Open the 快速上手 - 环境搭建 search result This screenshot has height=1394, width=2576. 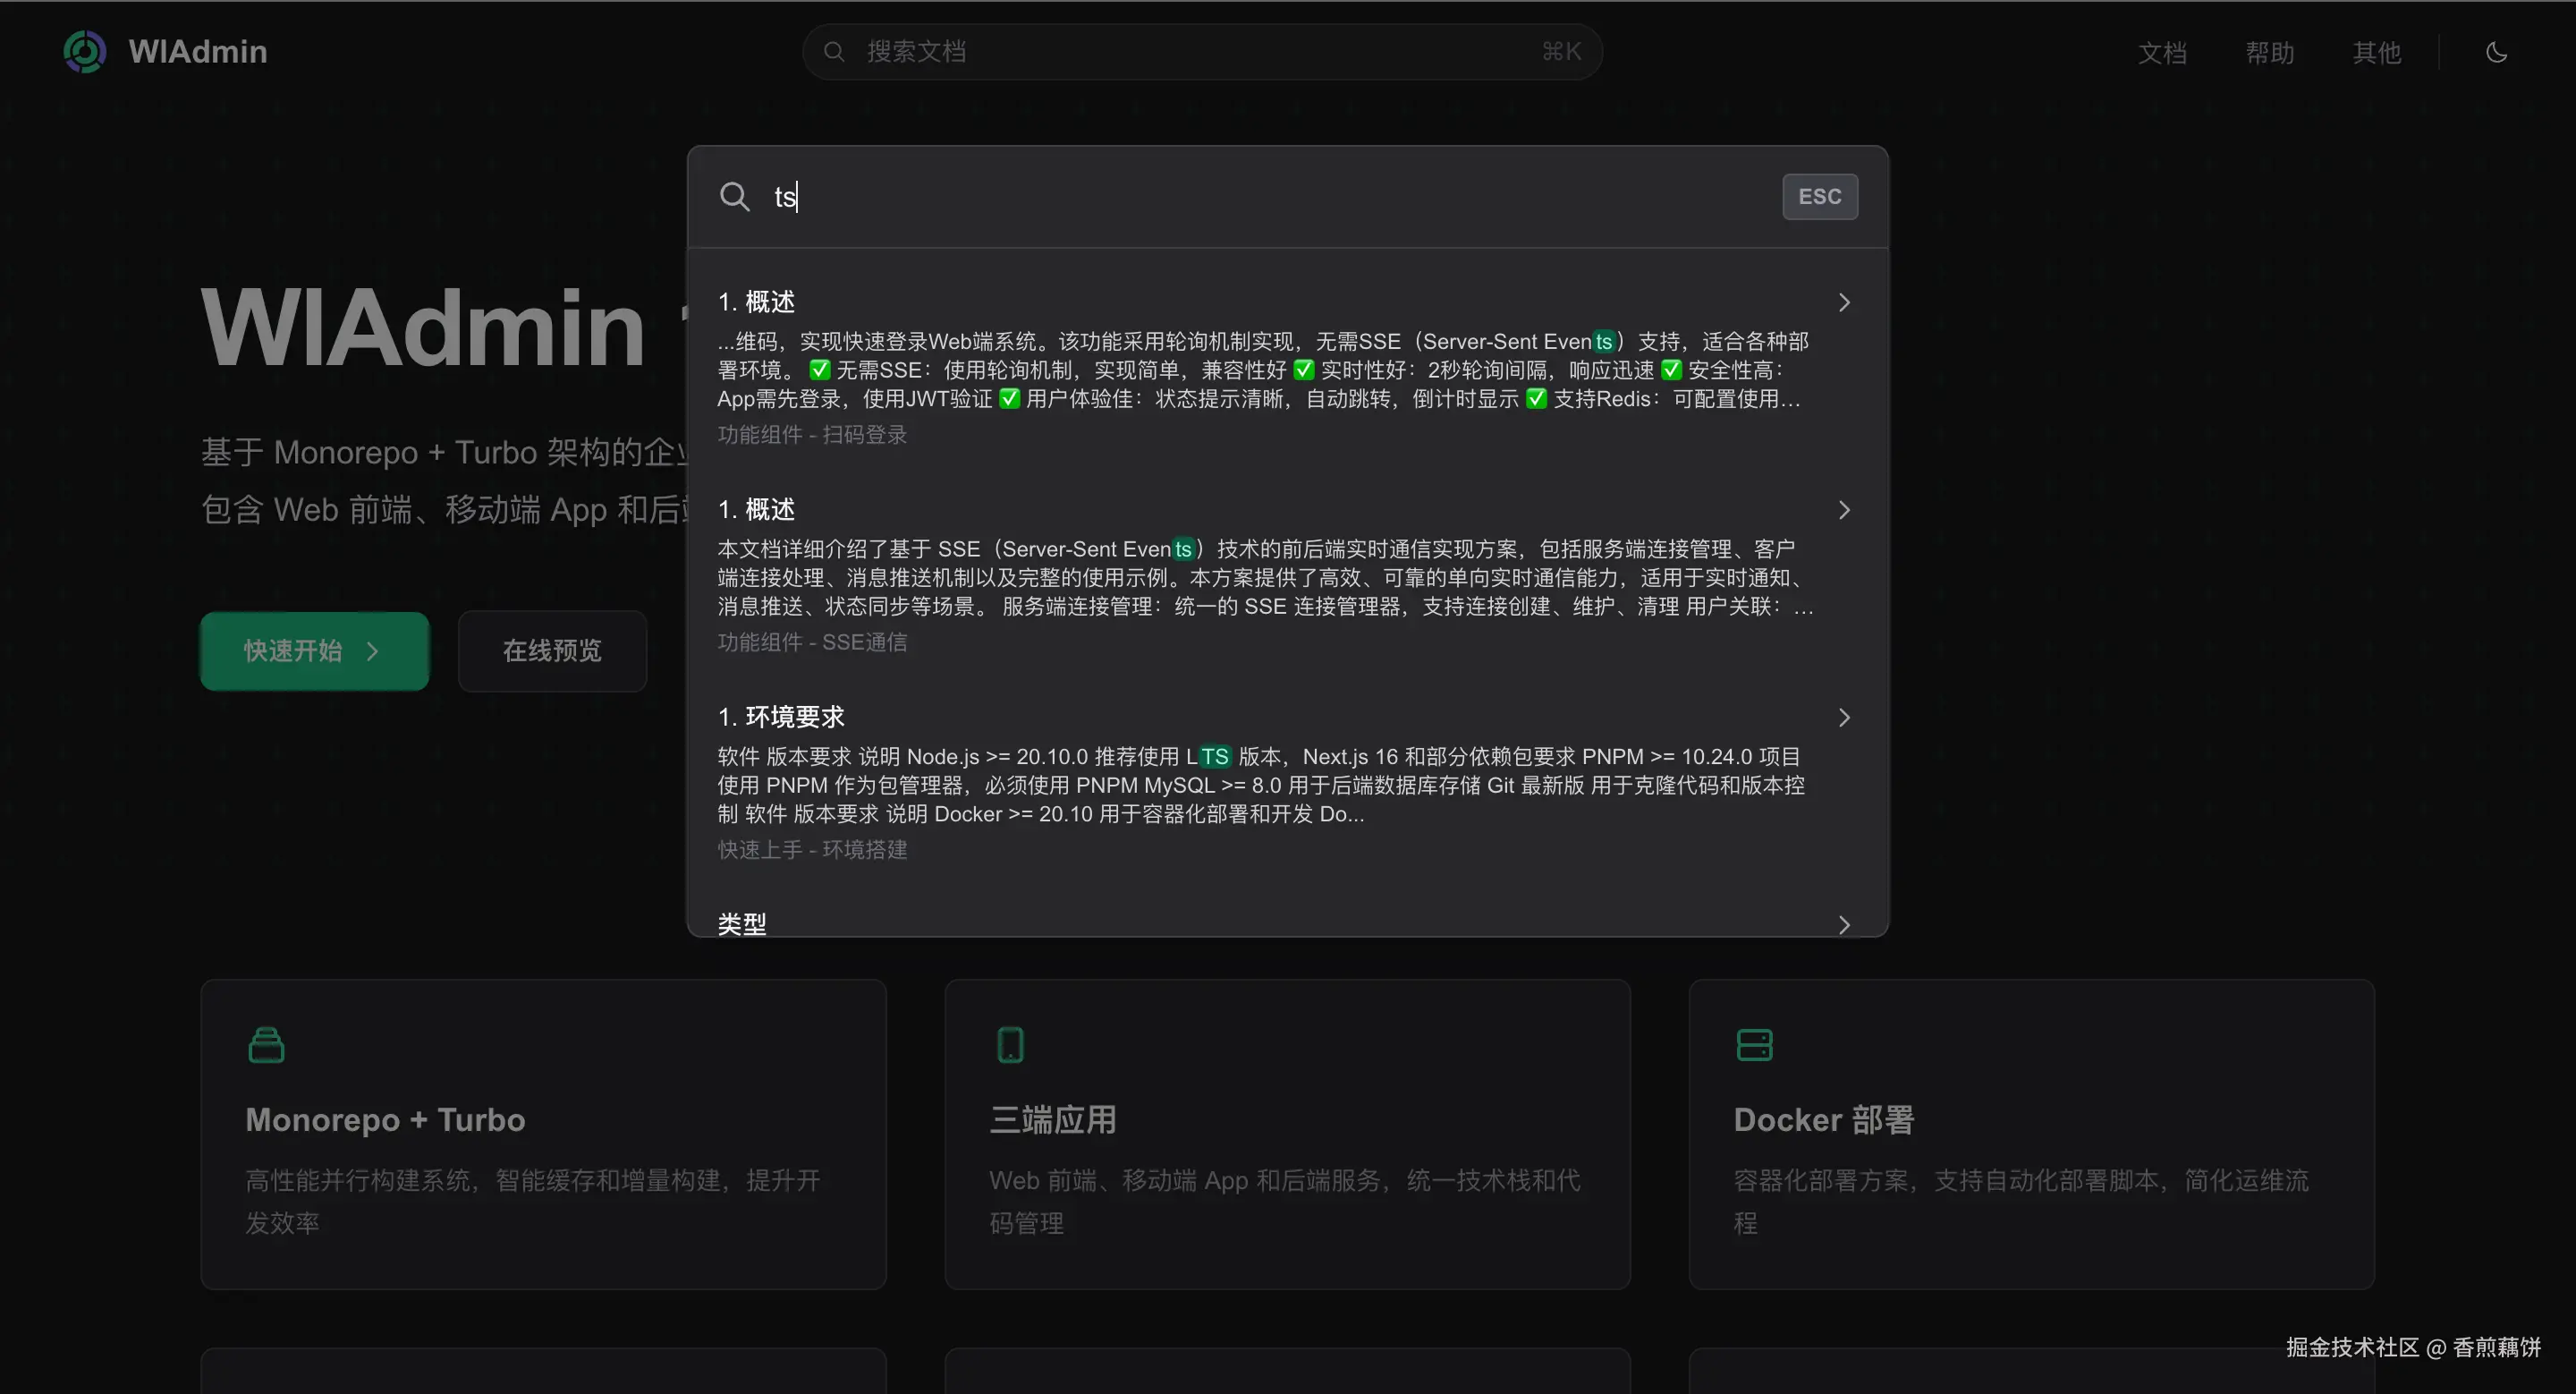1286,783
